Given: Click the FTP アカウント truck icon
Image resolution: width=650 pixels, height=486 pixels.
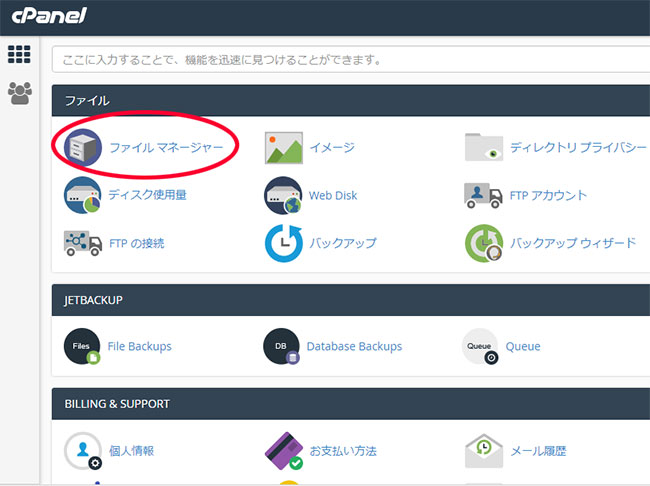Looking at the screenshot, I should 483,195.
